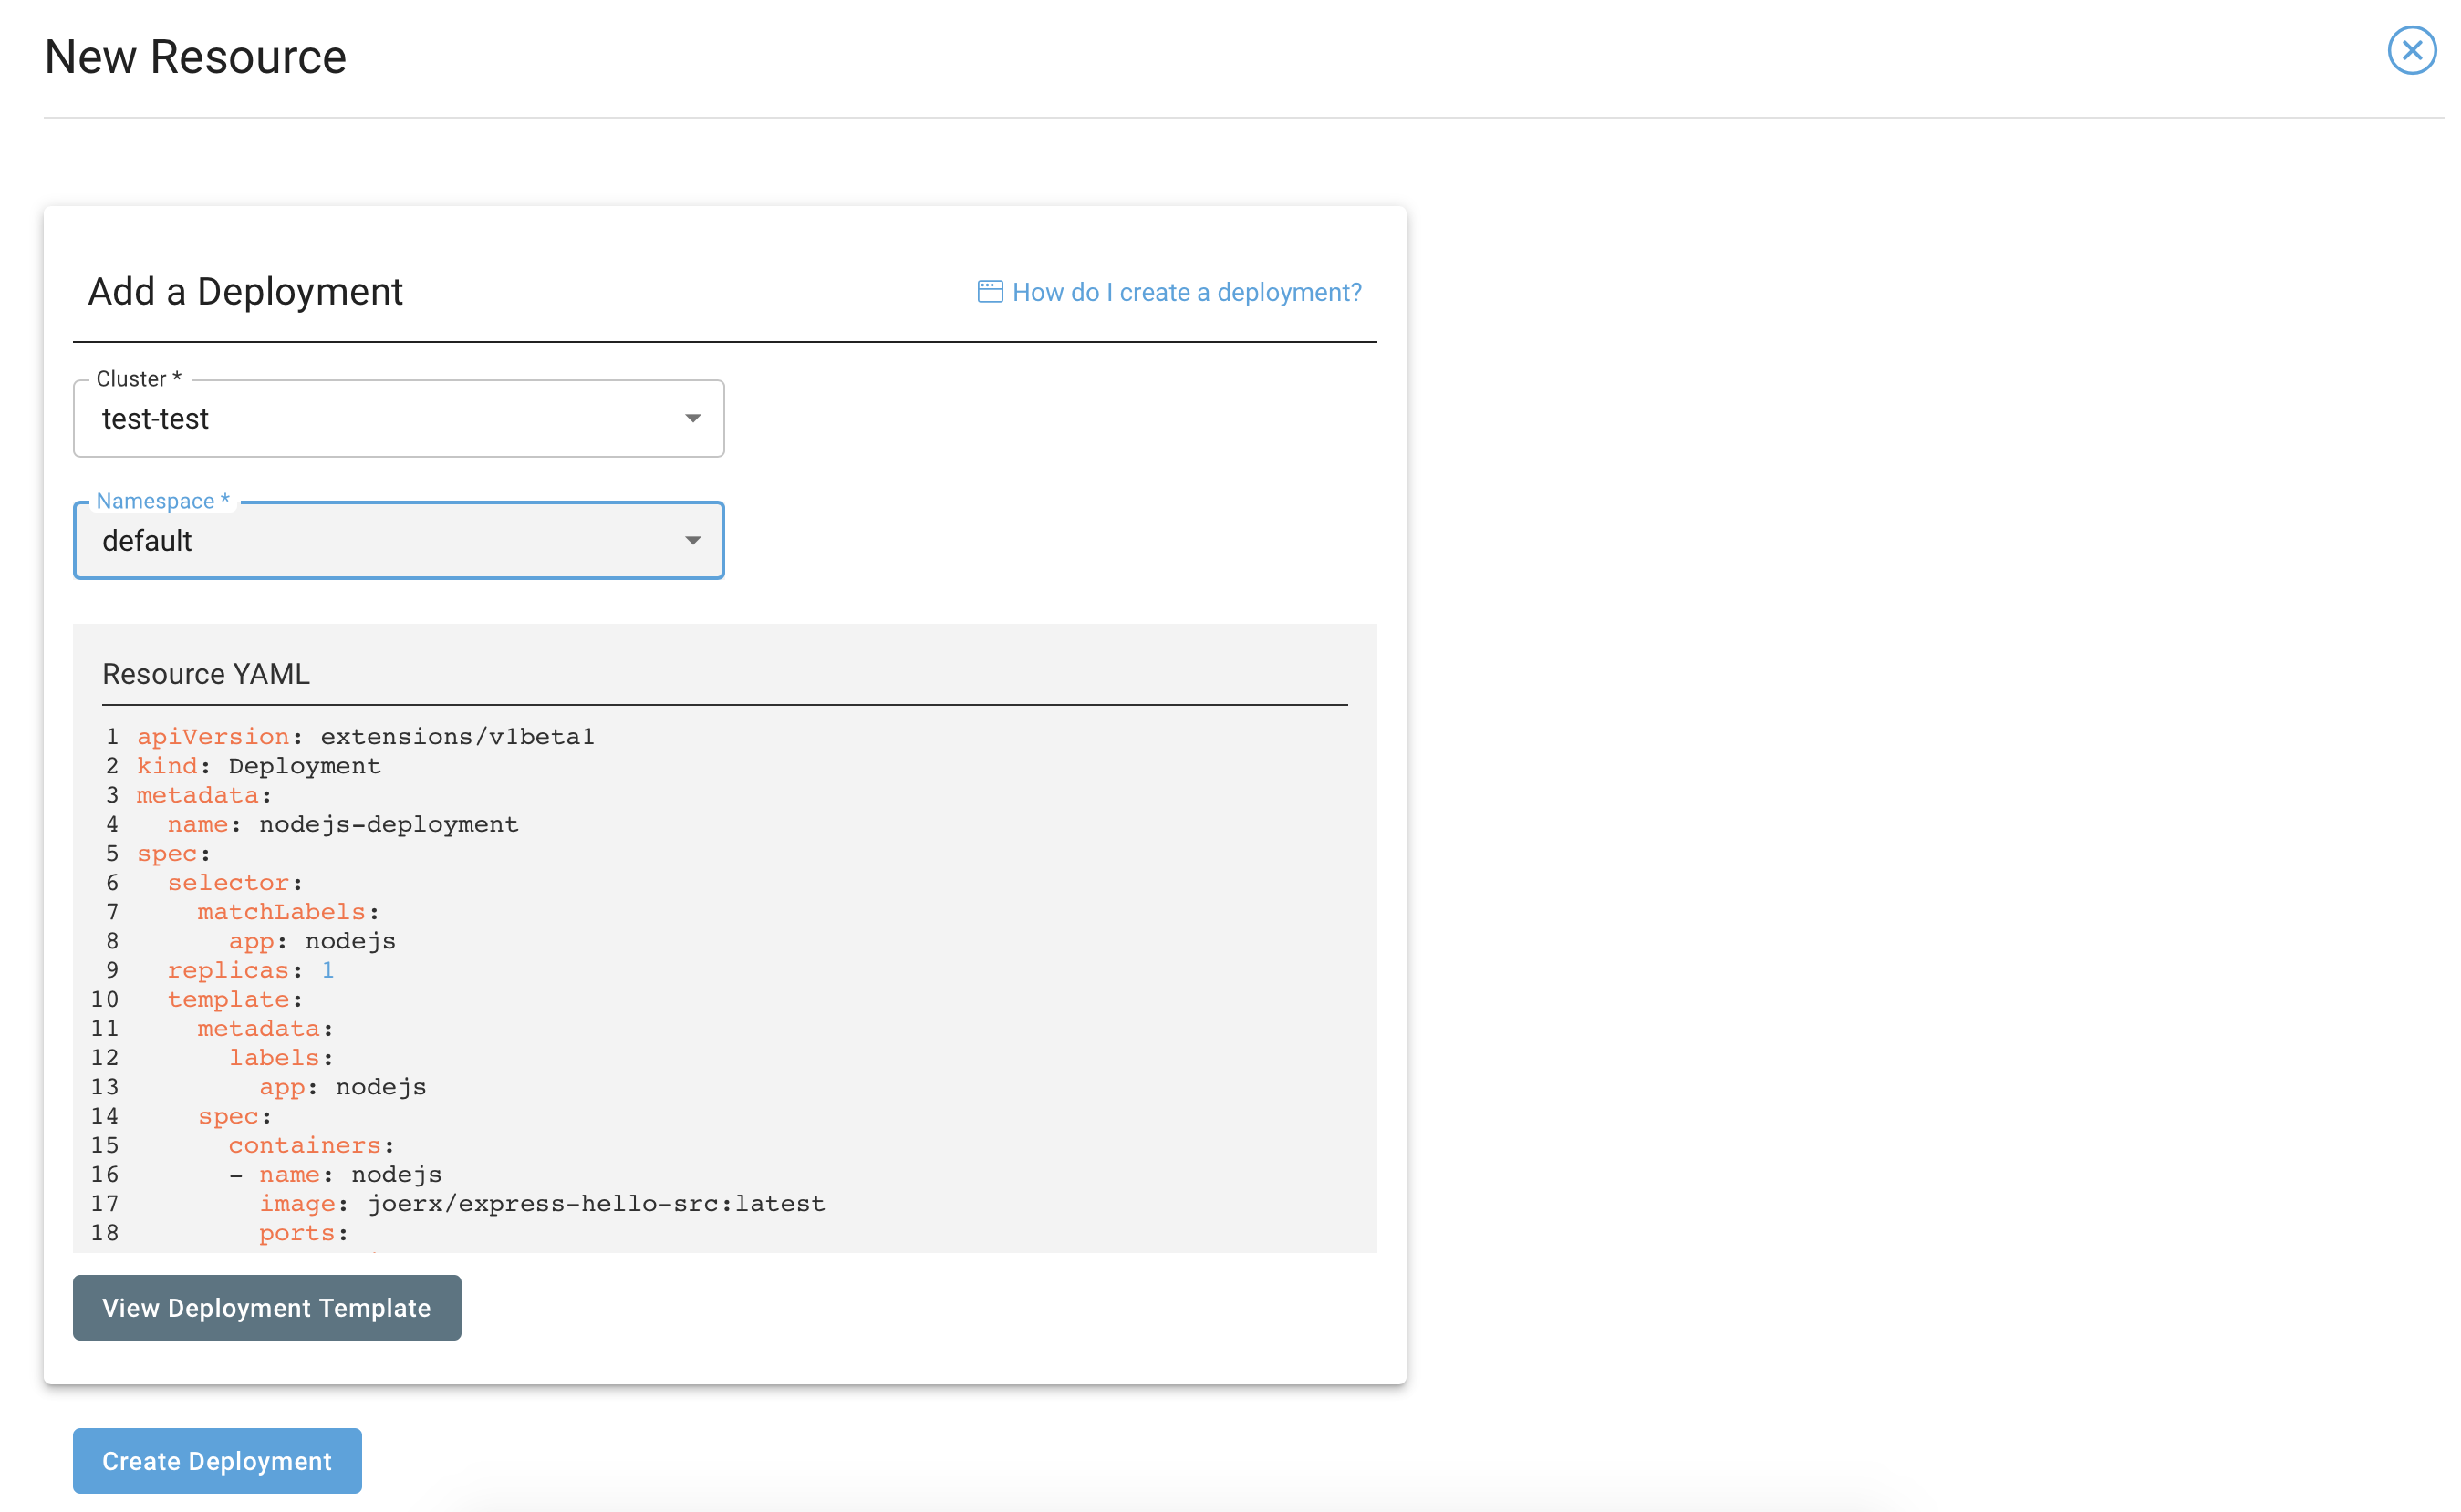
Task: Click the ports key on line 18
Action: click(x=296, y=1233)
